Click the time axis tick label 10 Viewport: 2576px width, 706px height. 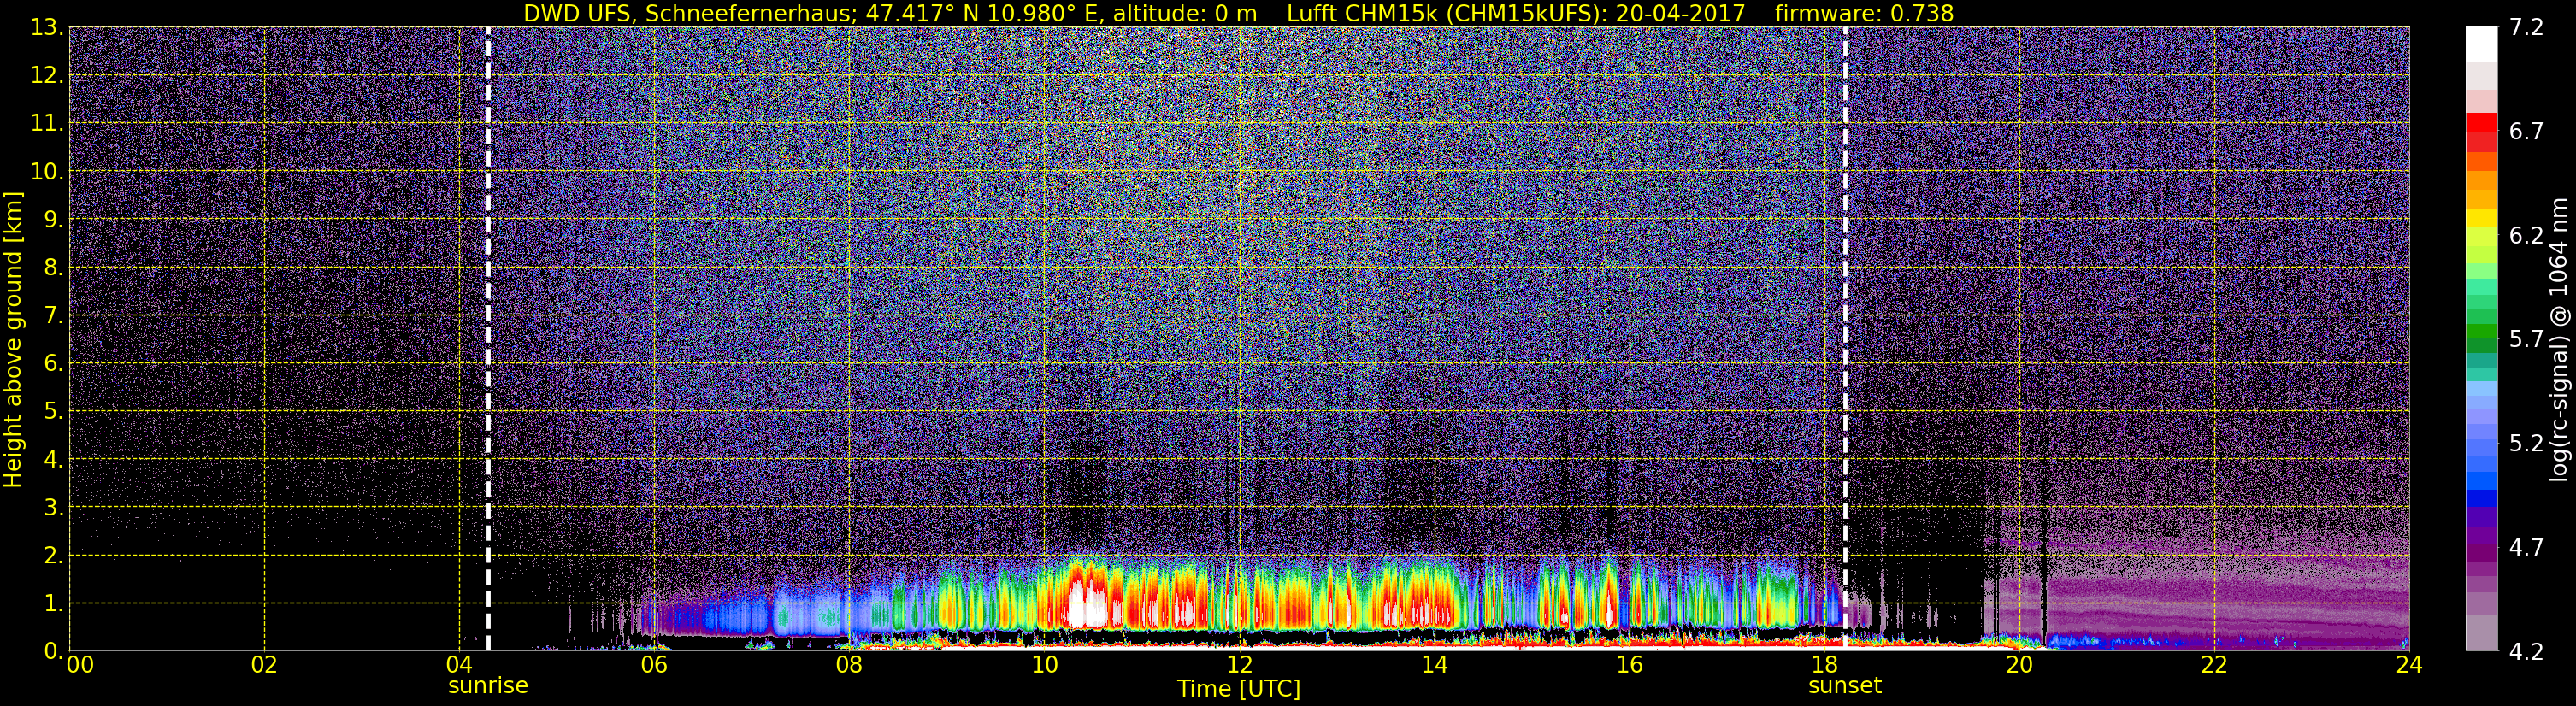[x=1044, y=665]
